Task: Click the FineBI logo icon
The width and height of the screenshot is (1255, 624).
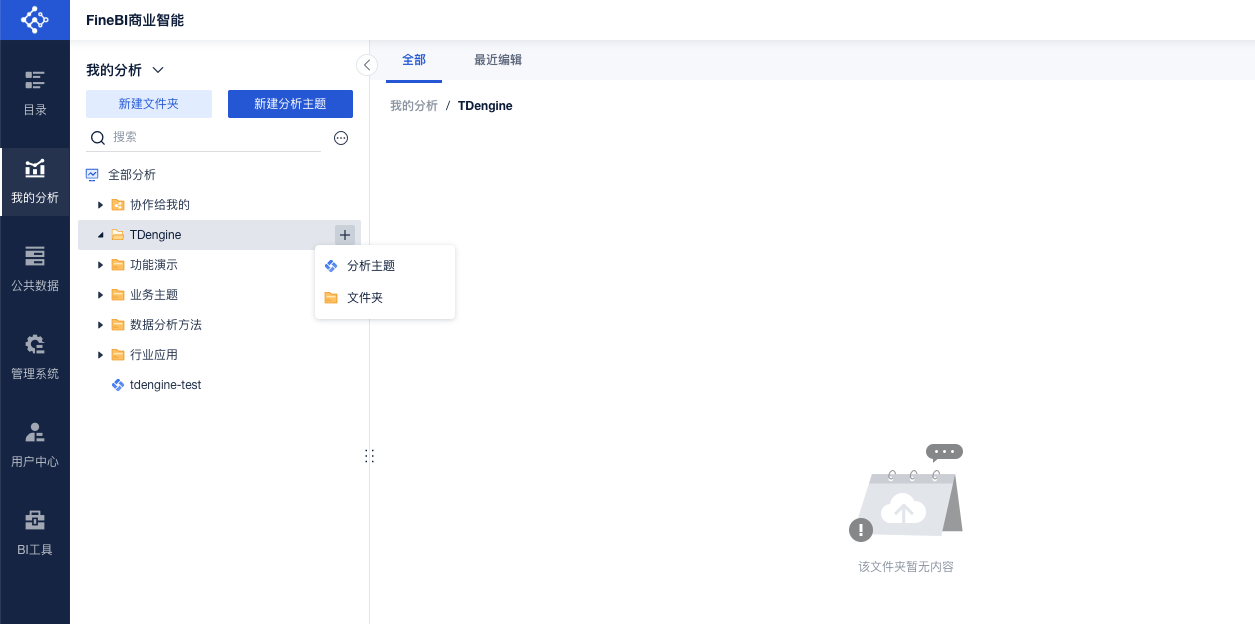Action: click(34, 20)
